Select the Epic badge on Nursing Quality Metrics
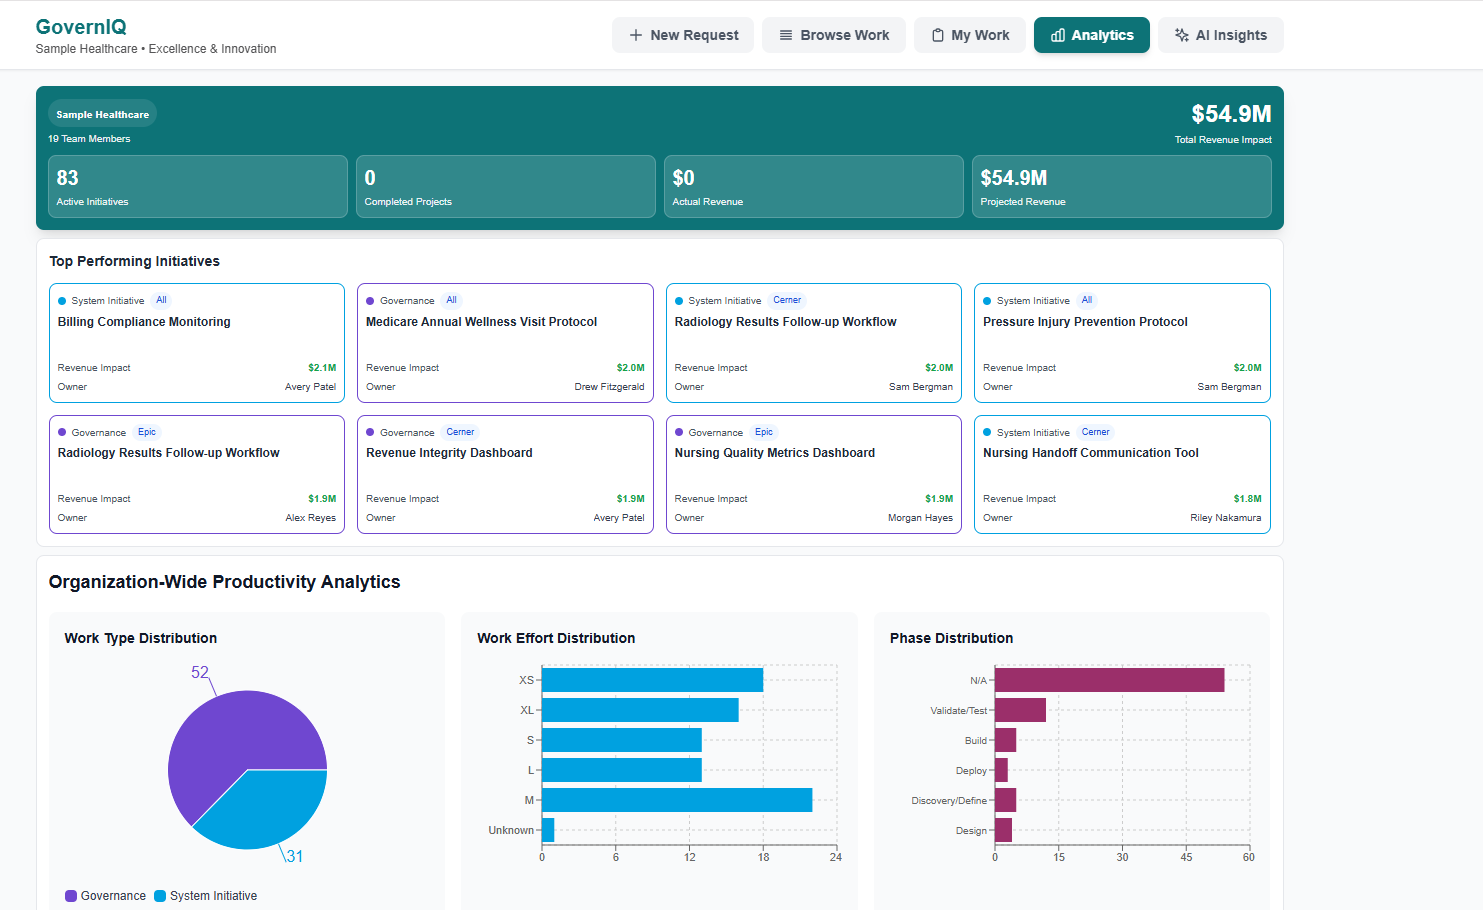This screenshot has height=910, width=1483. point(763,431)
